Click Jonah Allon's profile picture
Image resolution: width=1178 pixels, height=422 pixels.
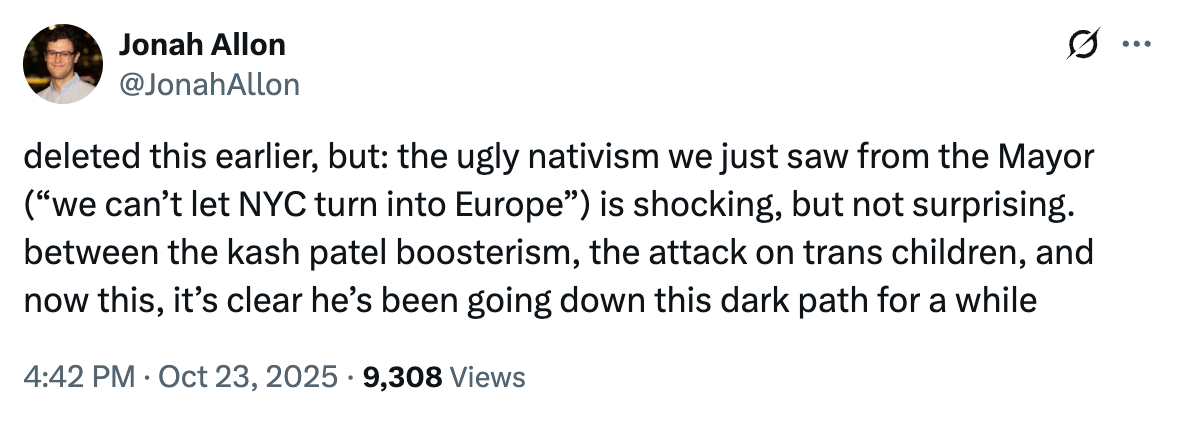coord(62,64)
